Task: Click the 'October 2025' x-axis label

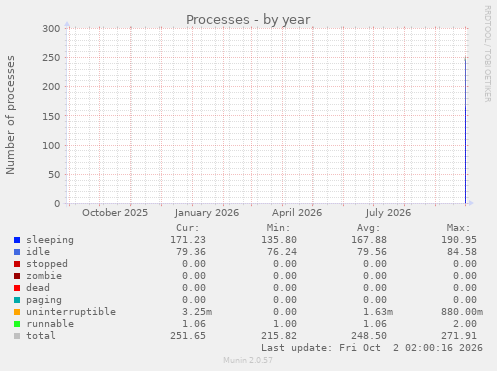Action: pyautogui.click(x=115, y=213)
